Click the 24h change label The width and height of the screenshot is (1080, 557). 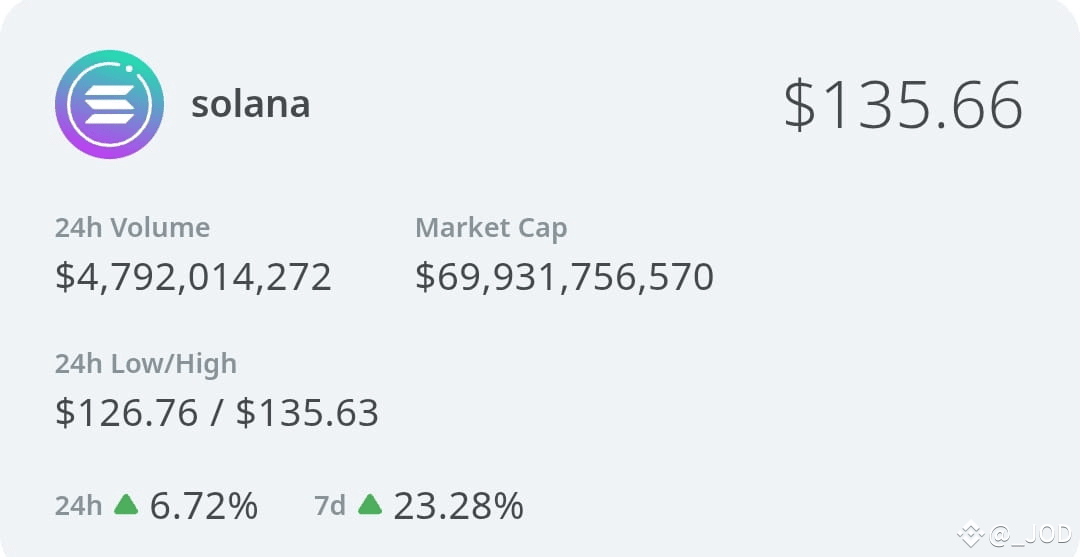(x=79, y=506)
